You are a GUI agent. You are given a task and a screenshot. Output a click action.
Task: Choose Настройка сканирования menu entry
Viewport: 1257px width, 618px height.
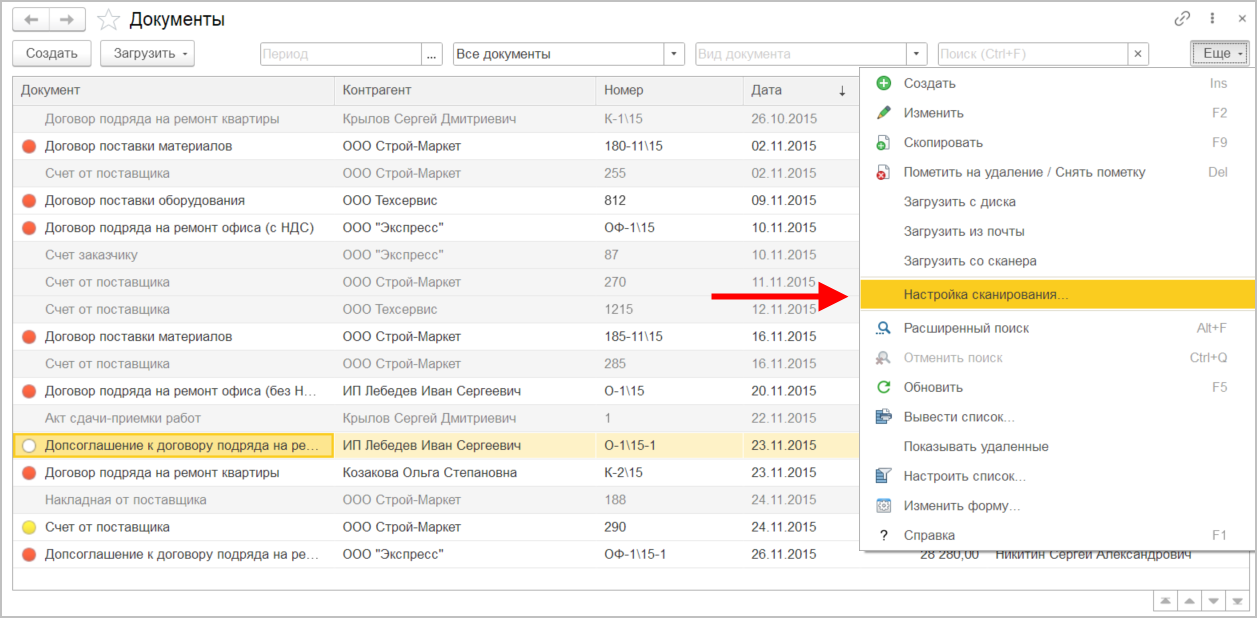[x=986, y=295]
